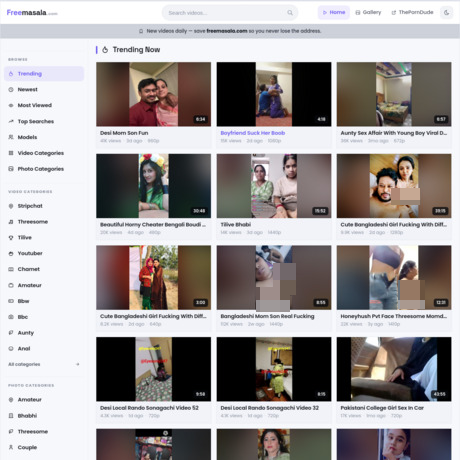The height and width of the screenshot is (460, 460).
Task: Click the Video Categories grid icon
Action: point(11,153)
